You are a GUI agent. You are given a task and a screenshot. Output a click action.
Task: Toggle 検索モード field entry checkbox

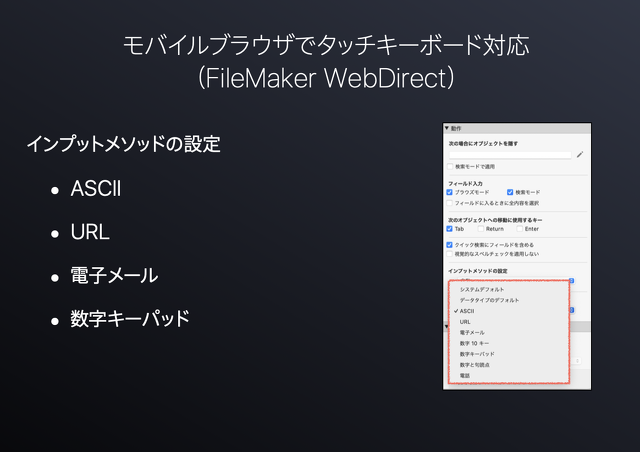[x=510, y=192]
